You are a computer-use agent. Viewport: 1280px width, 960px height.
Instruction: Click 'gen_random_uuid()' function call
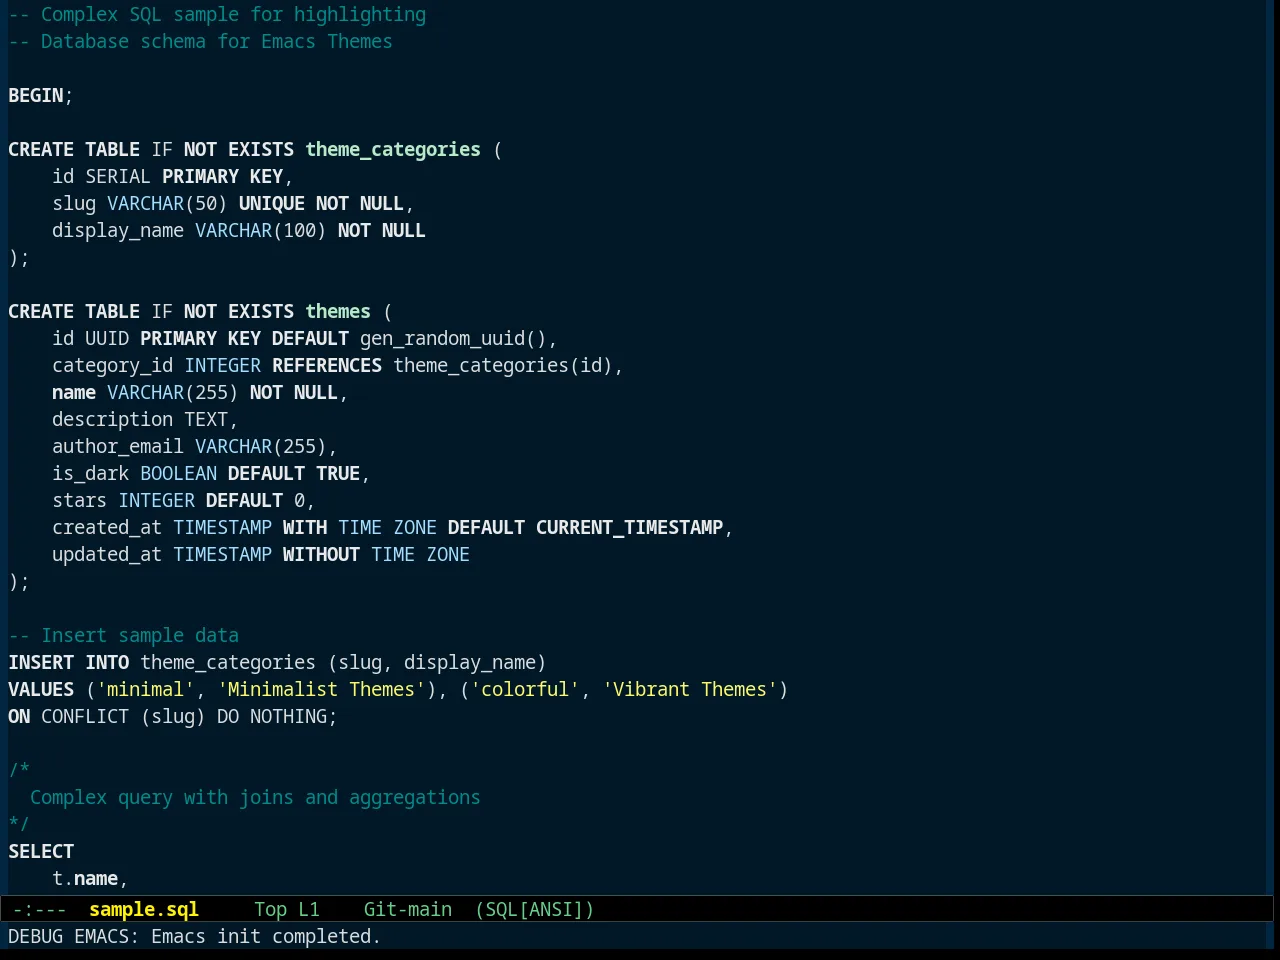pos(453,338)
